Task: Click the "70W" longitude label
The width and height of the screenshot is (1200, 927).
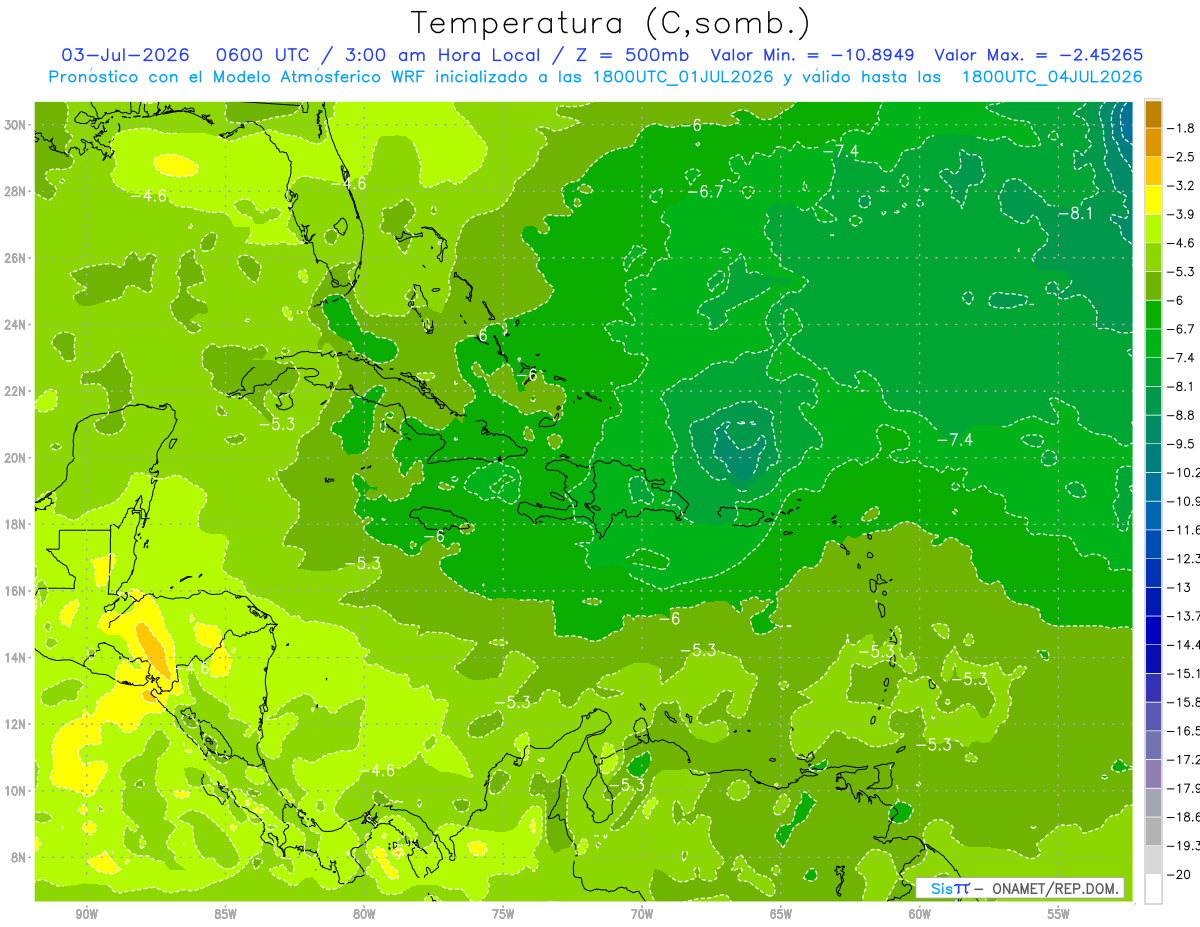Action: tap(642, 914)
